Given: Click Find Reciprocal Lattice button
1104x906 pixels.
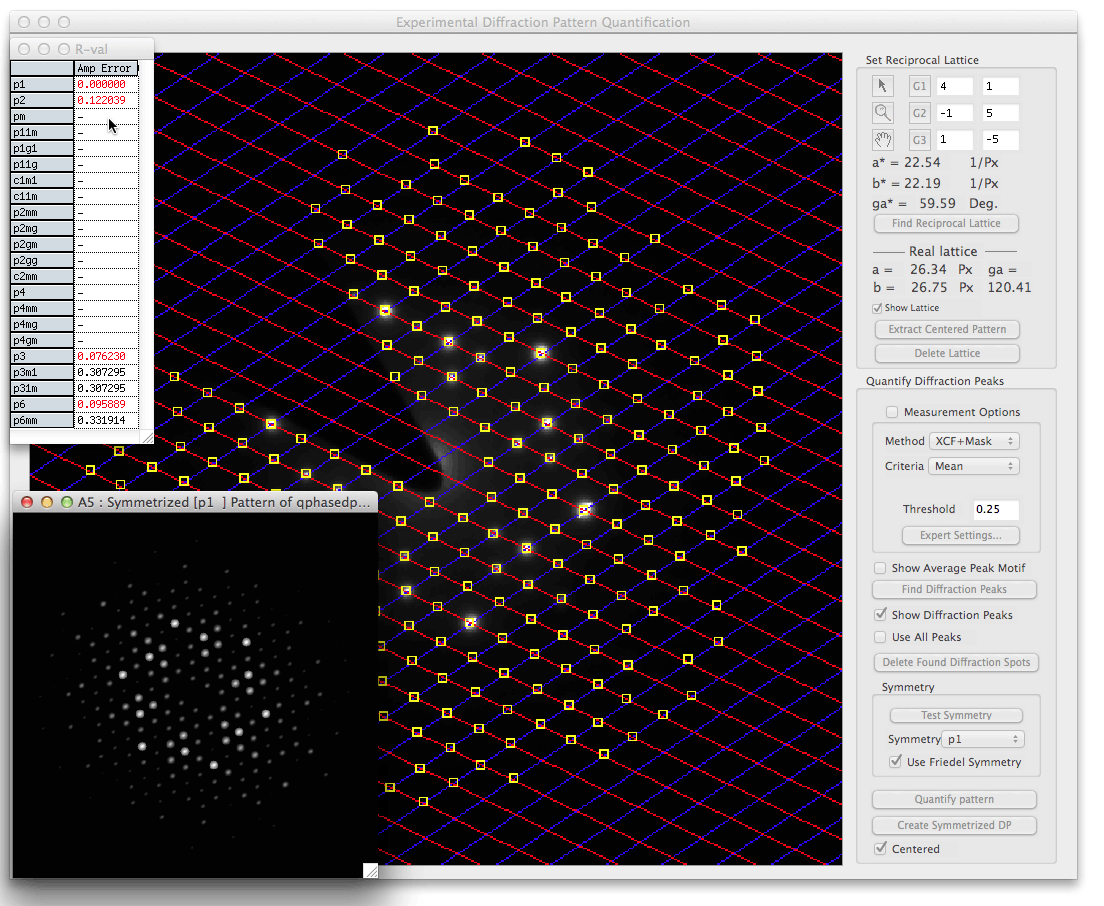Looking at the screenshot, I should [946, 223].
